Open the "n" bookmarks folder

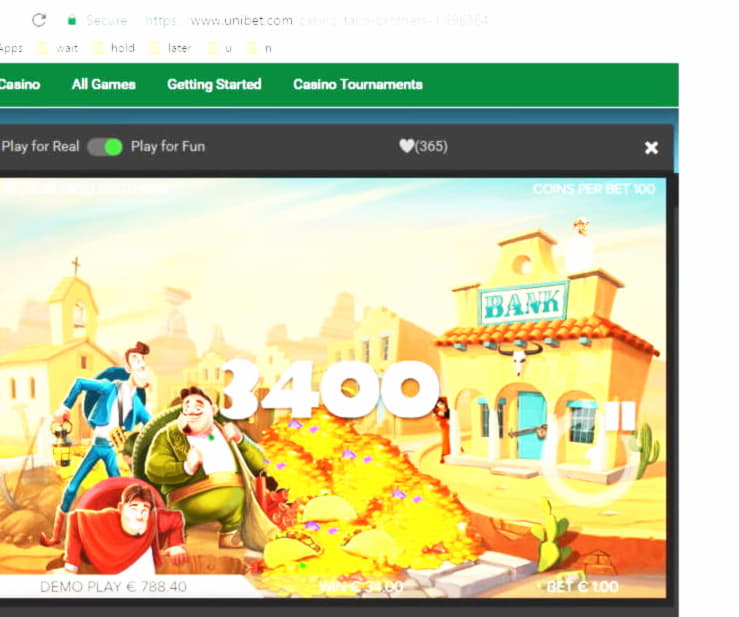260,48
